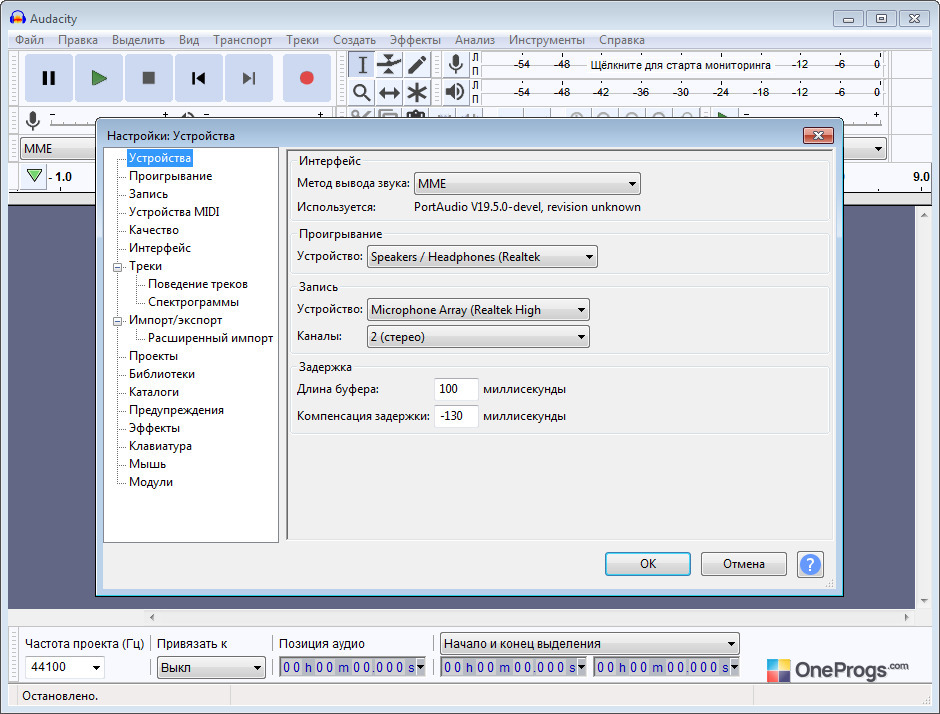
Task: Click the blue help question mark button
Action: [810, 564]
